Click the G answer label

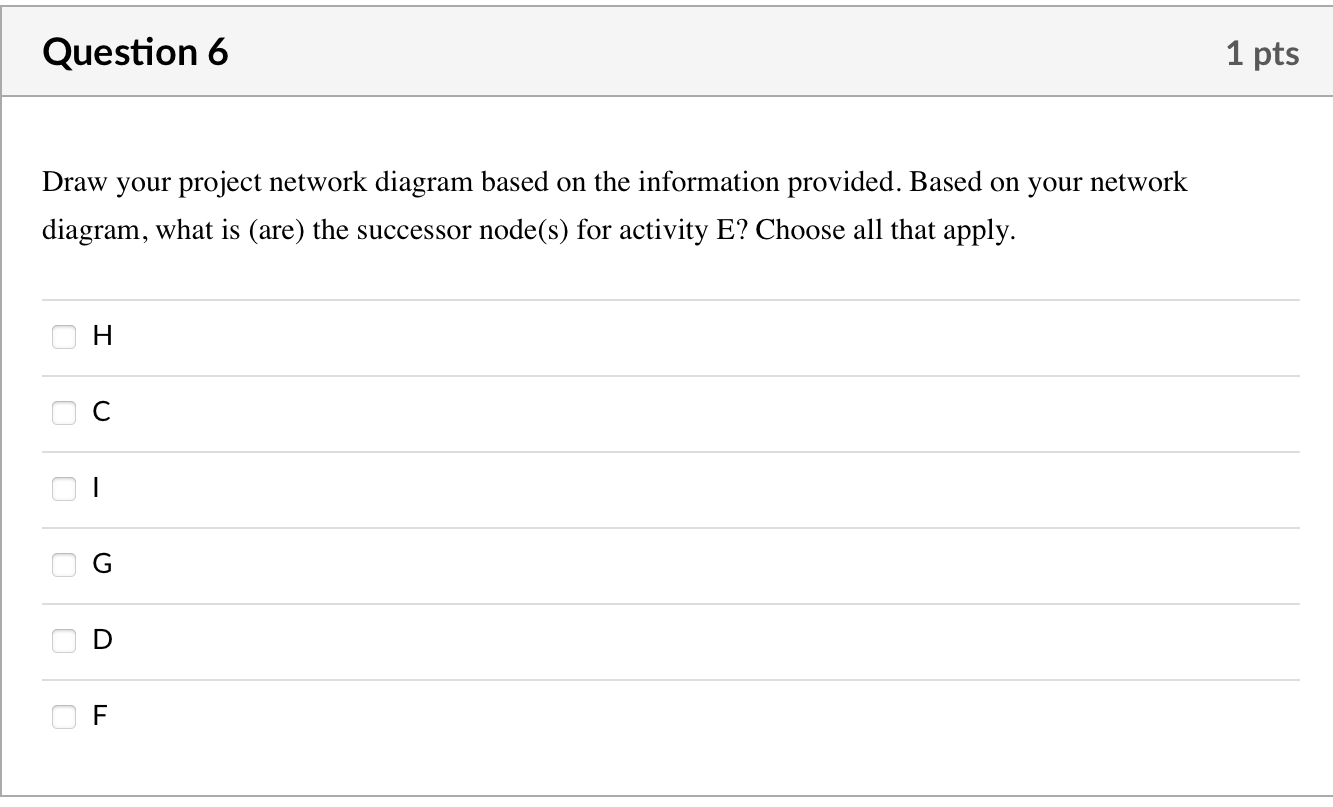pos(102,565)
